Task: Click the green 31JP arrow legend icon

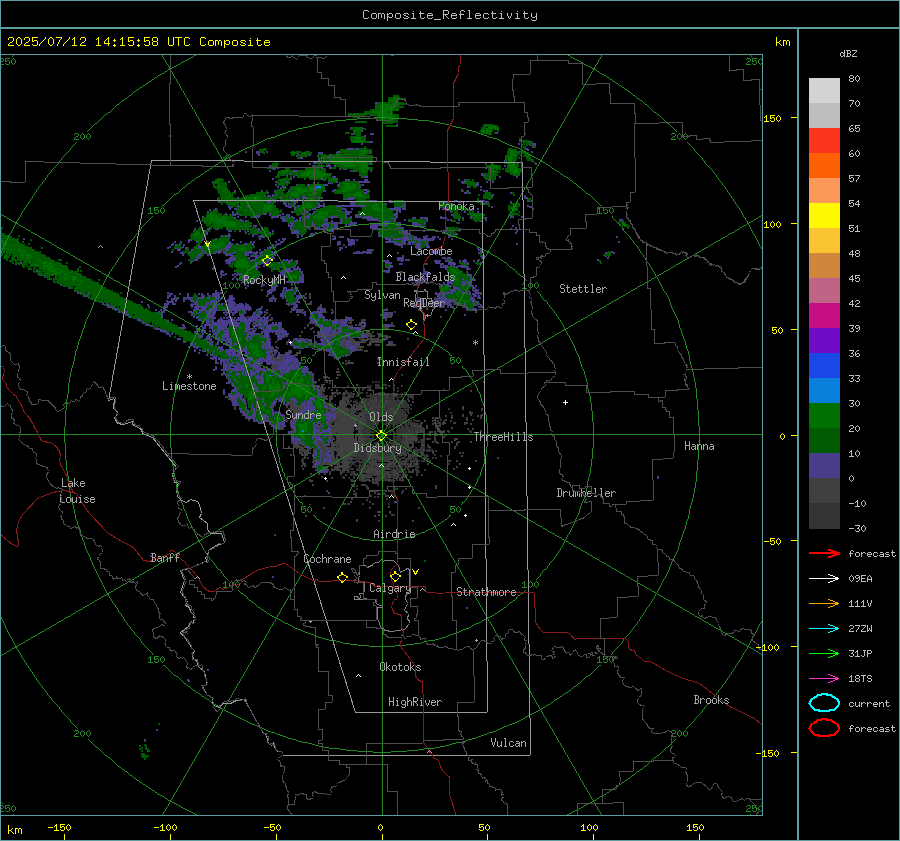Action: tap(824, 653)
